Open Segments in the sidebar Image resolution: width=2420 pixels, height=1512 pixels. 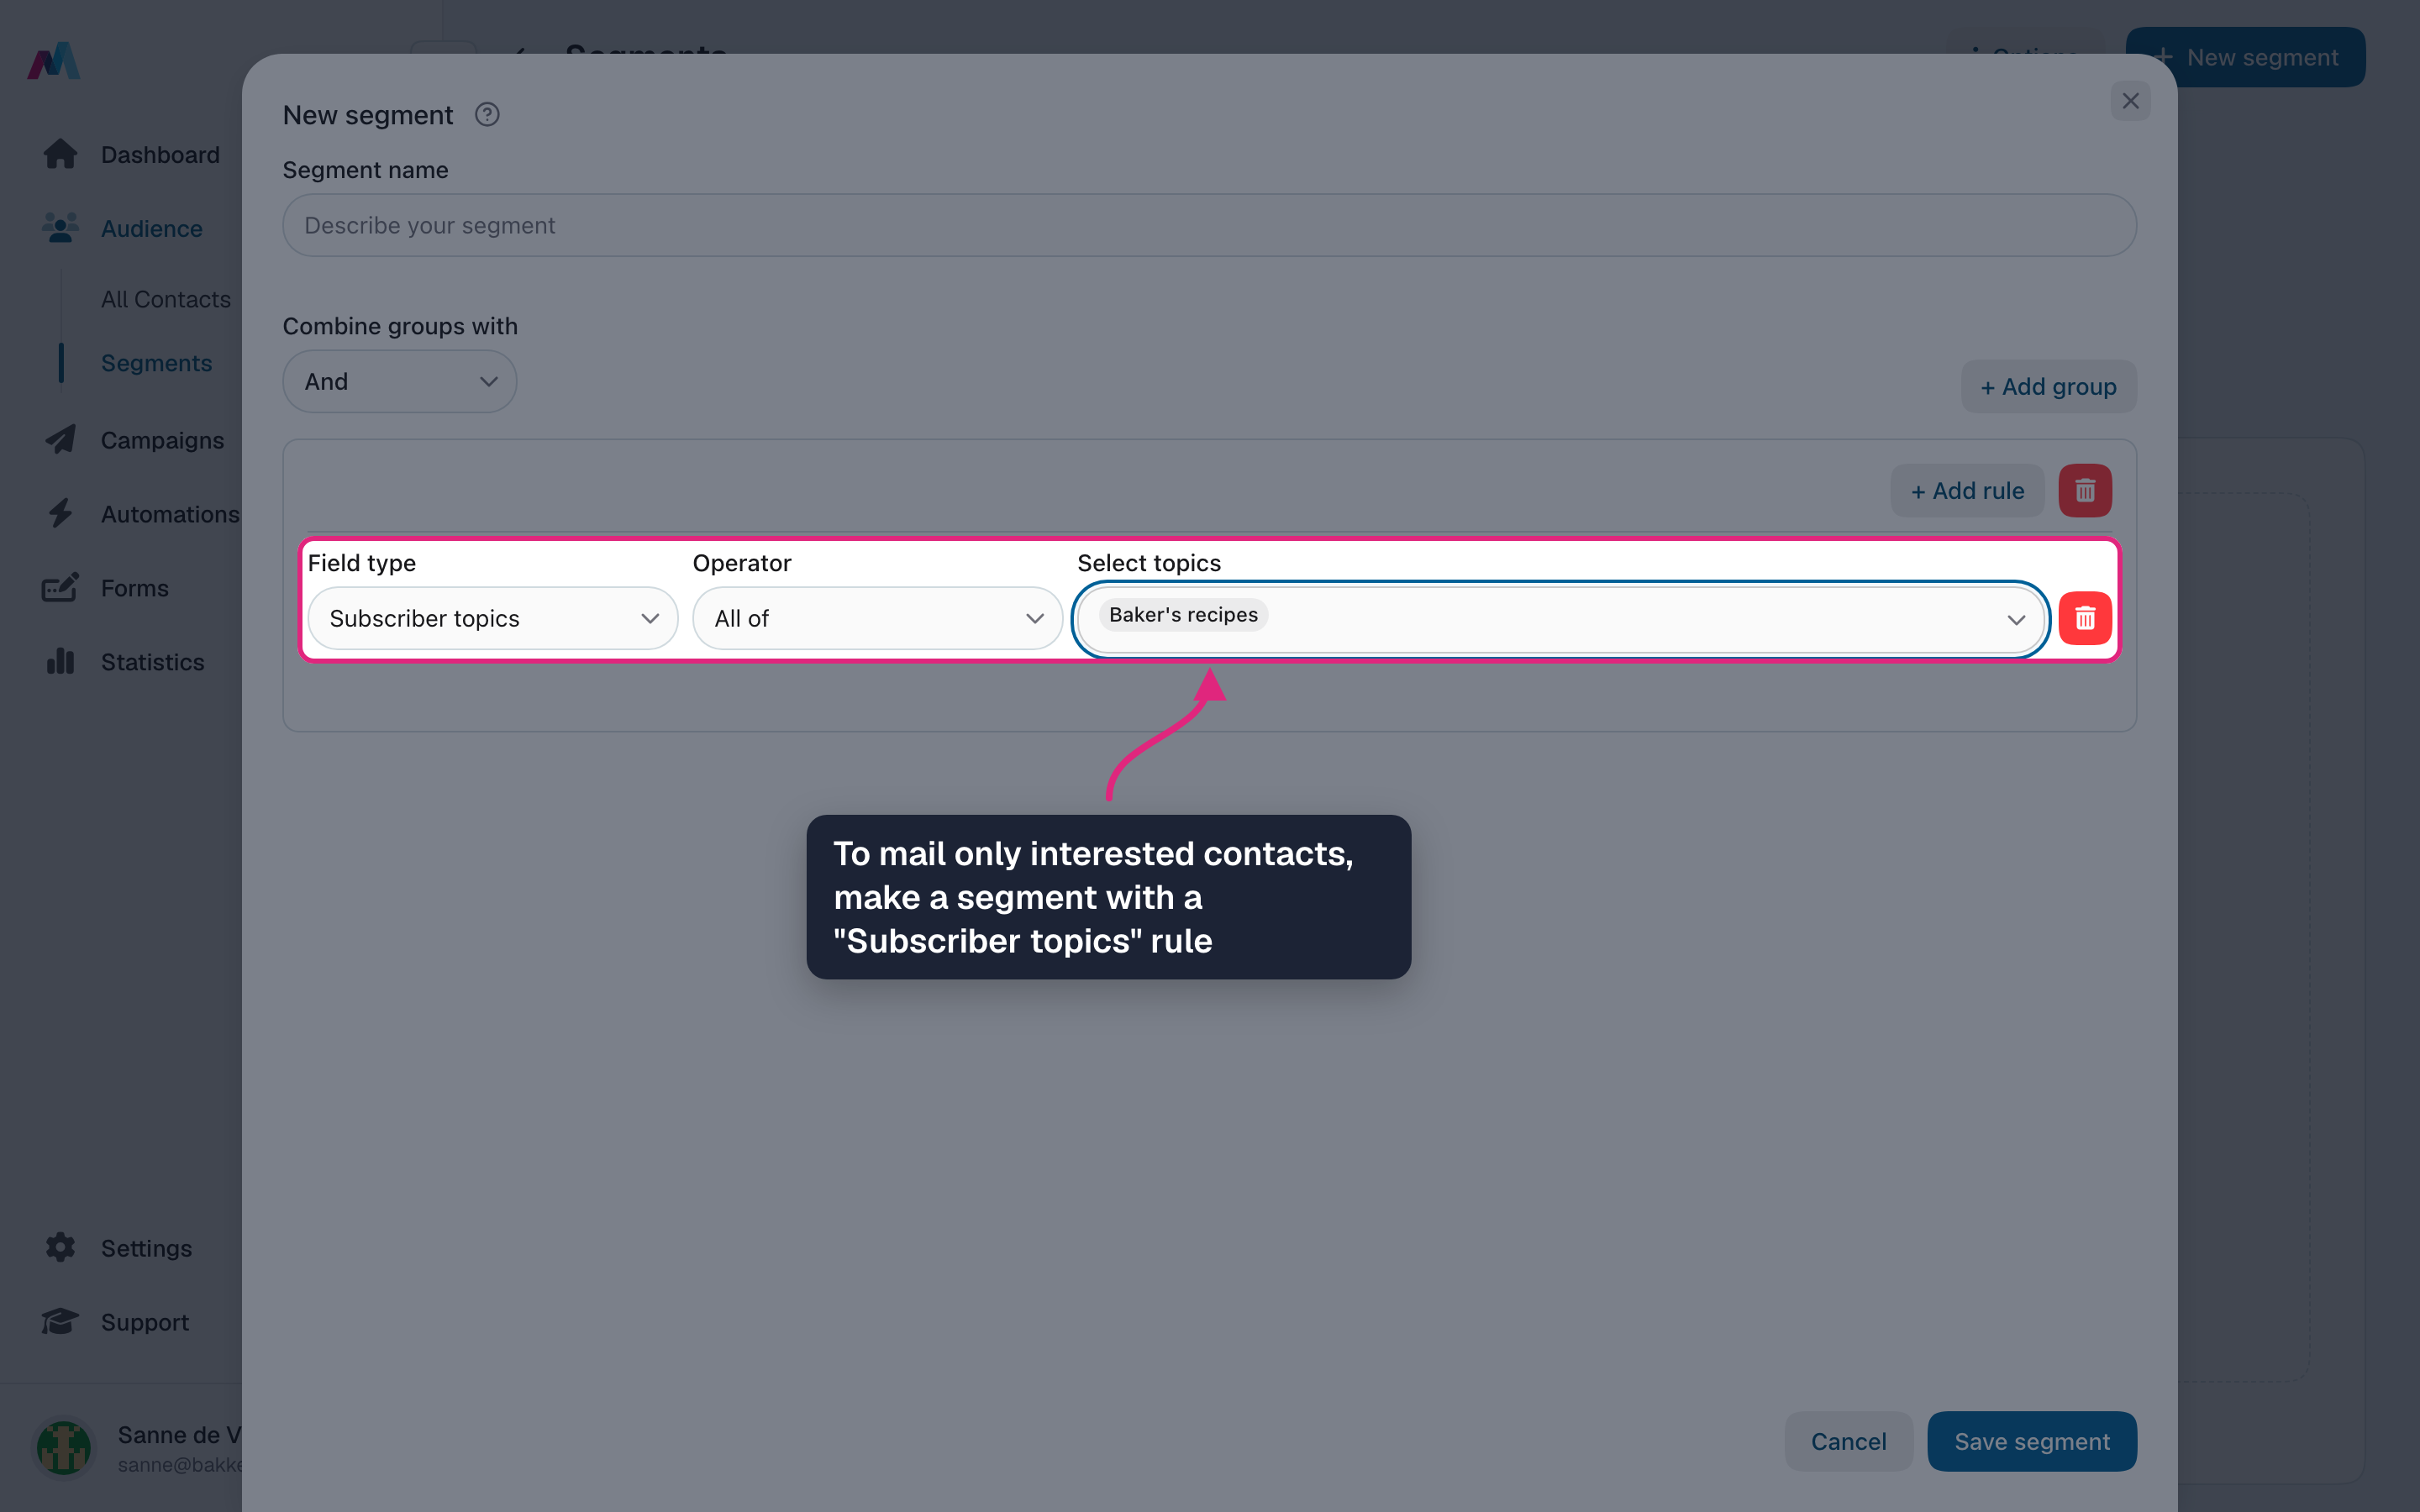click(156, 363)
